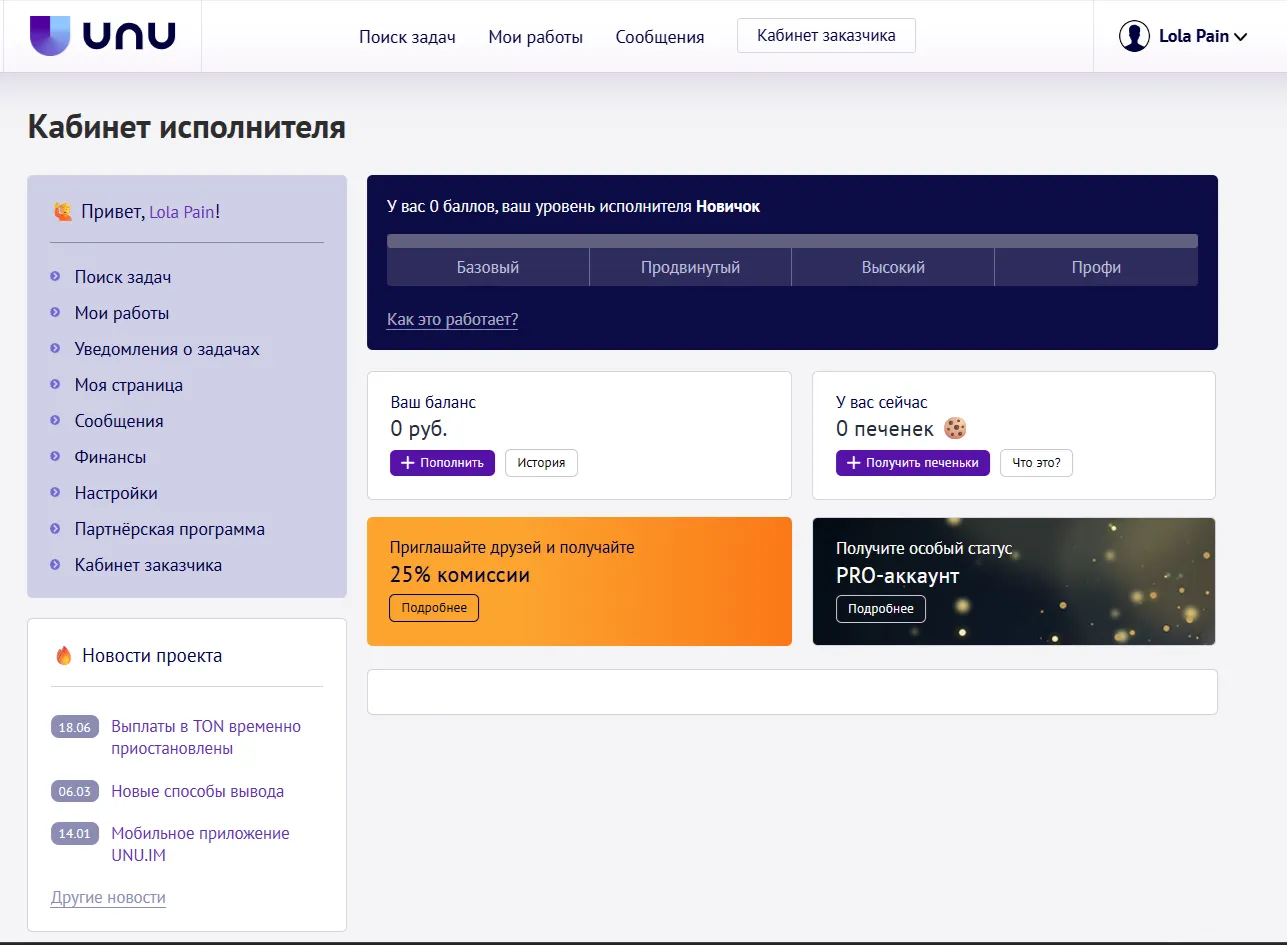Click the Высокий level segment
This screenshot has width=1287, height=945.
893,267
